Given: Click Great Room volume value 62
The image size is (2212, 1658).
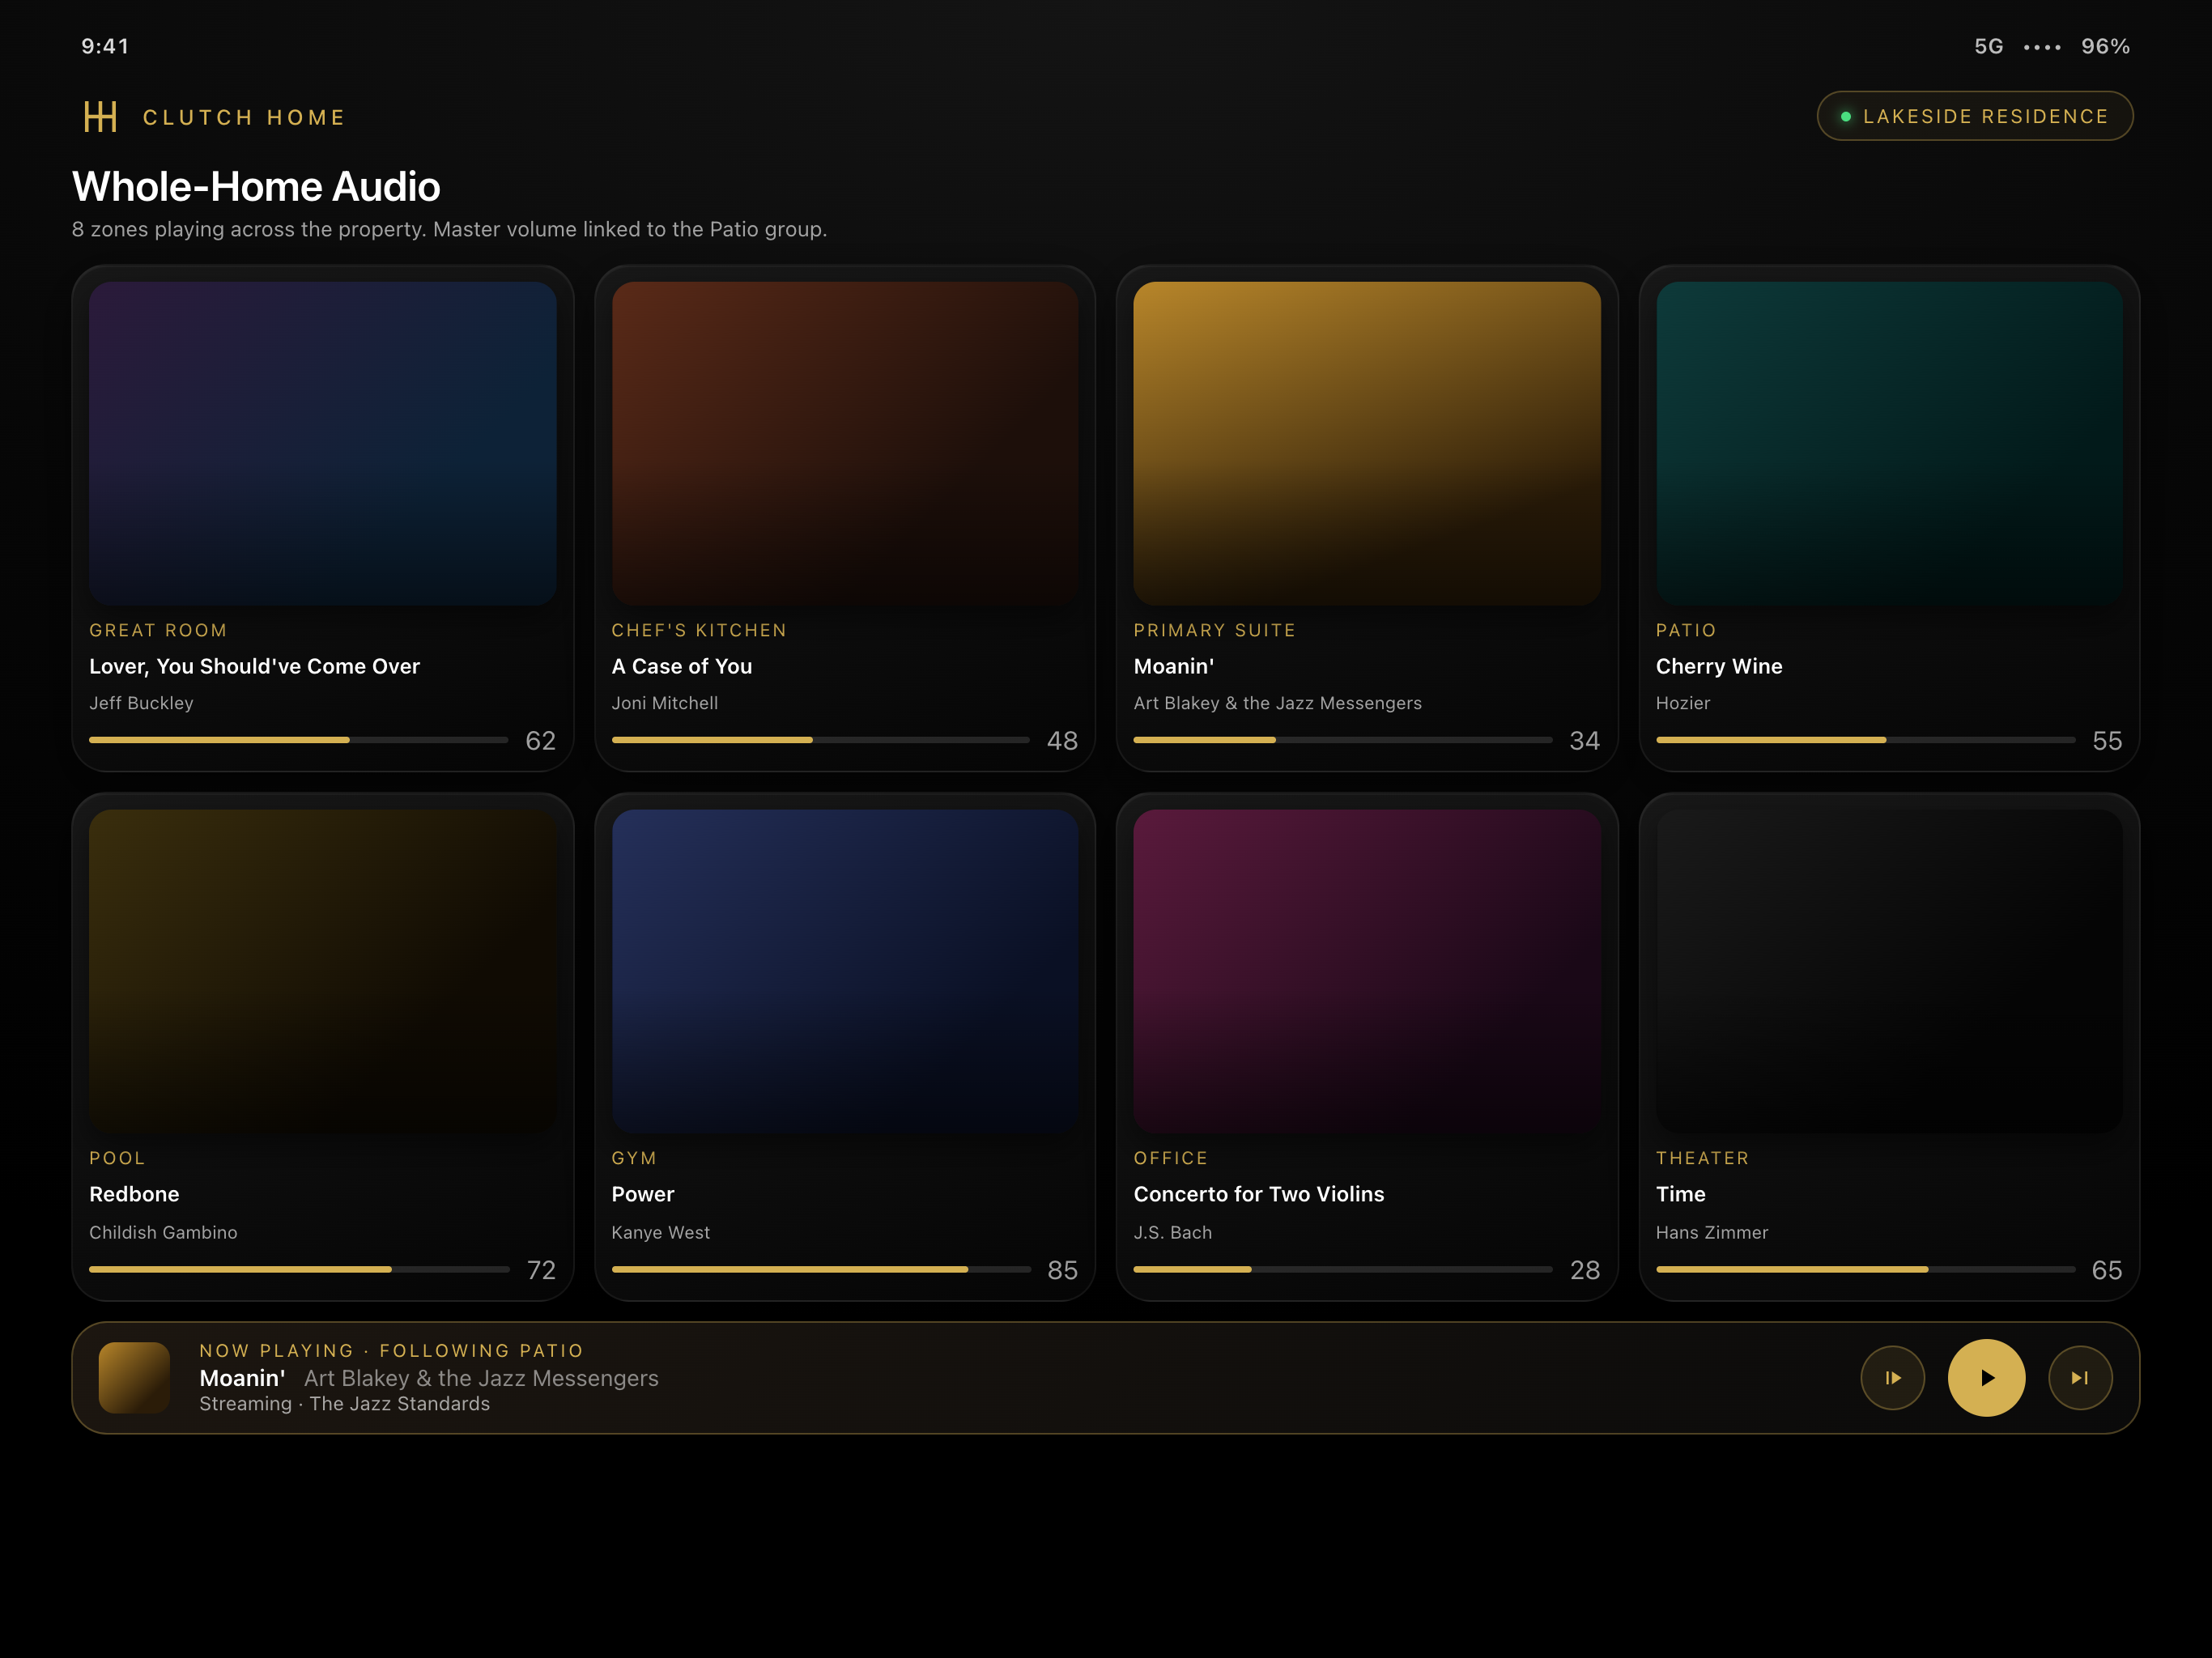Looking at the screenshot, I should pos(540,741).
